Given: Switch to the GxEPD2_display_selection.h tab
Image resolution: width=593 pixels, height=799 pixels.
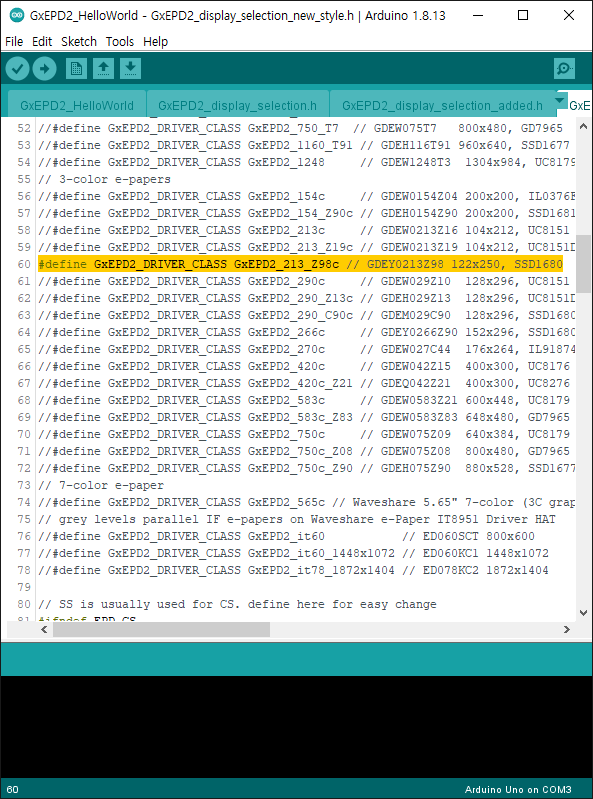Looking at the screenshot, I should coord(237,105).
